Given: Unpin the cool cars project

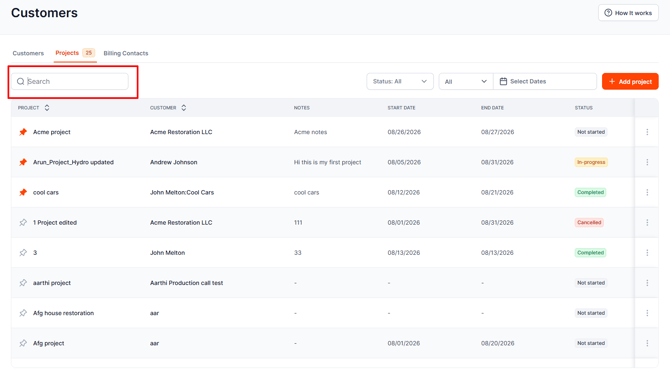Looking at the screenshot, I should 23,192.
